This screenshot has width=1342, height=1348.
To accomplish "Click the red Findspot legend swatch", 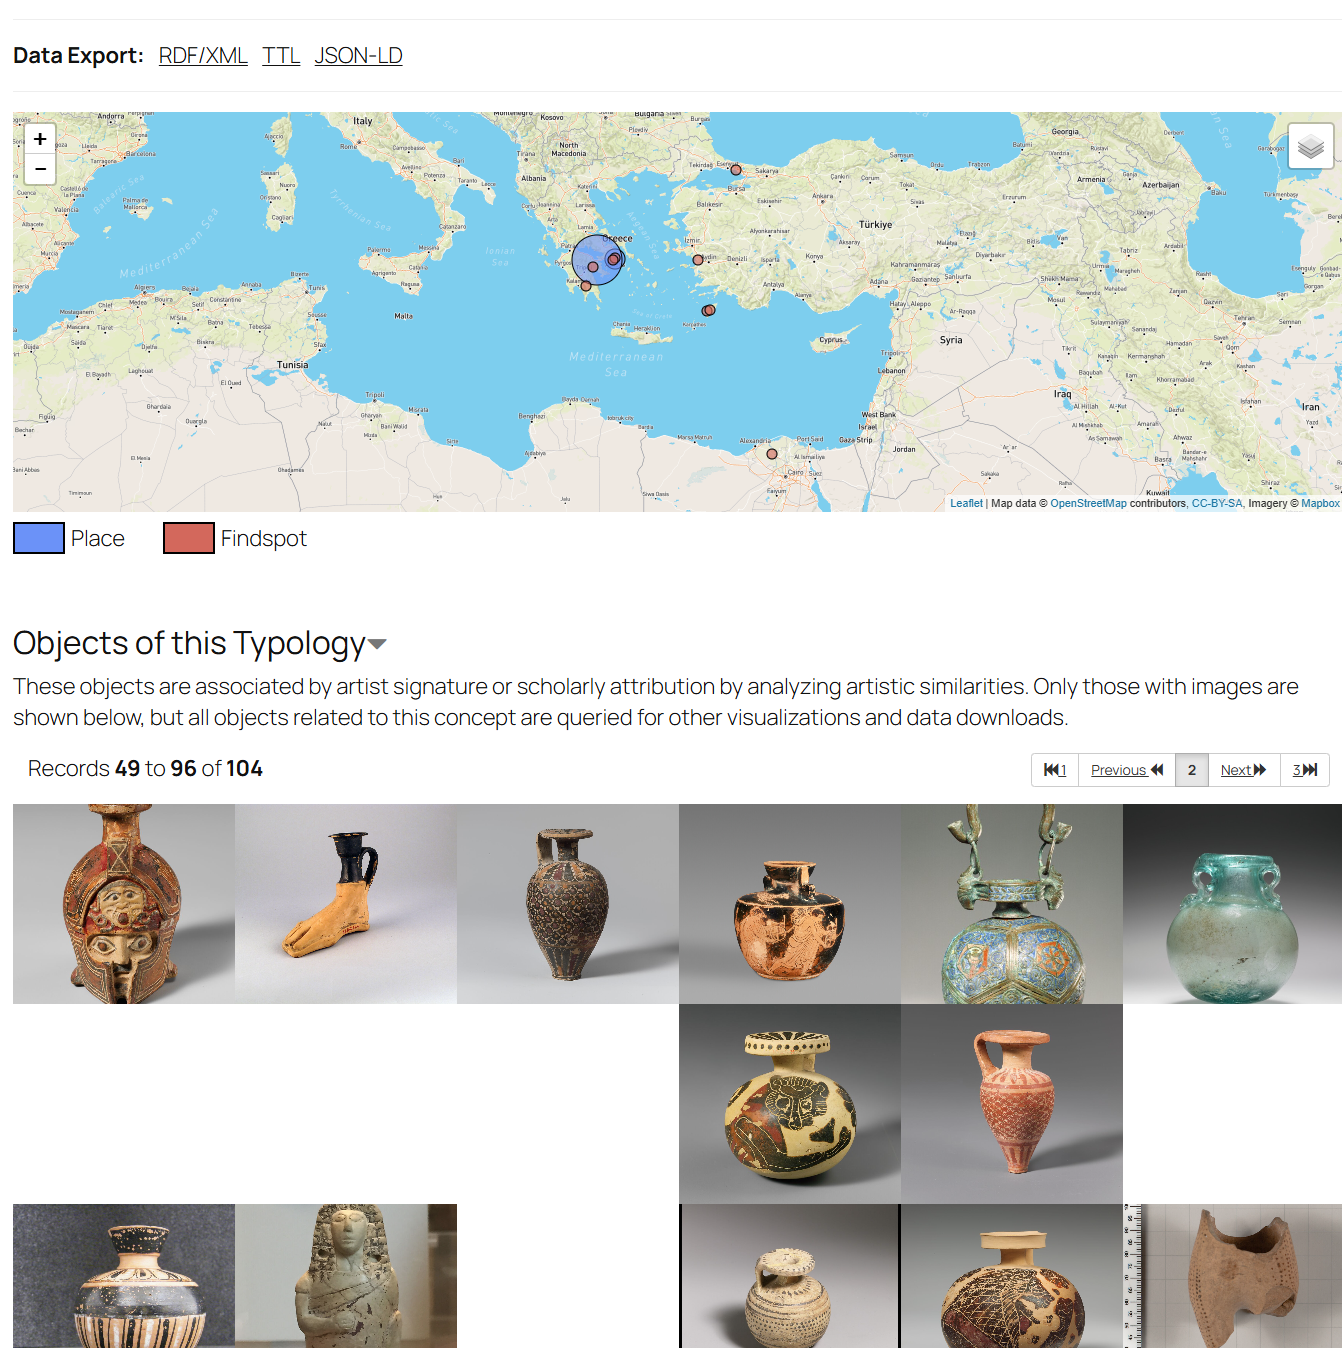I will pyautogui.click(x=189, y=538).
